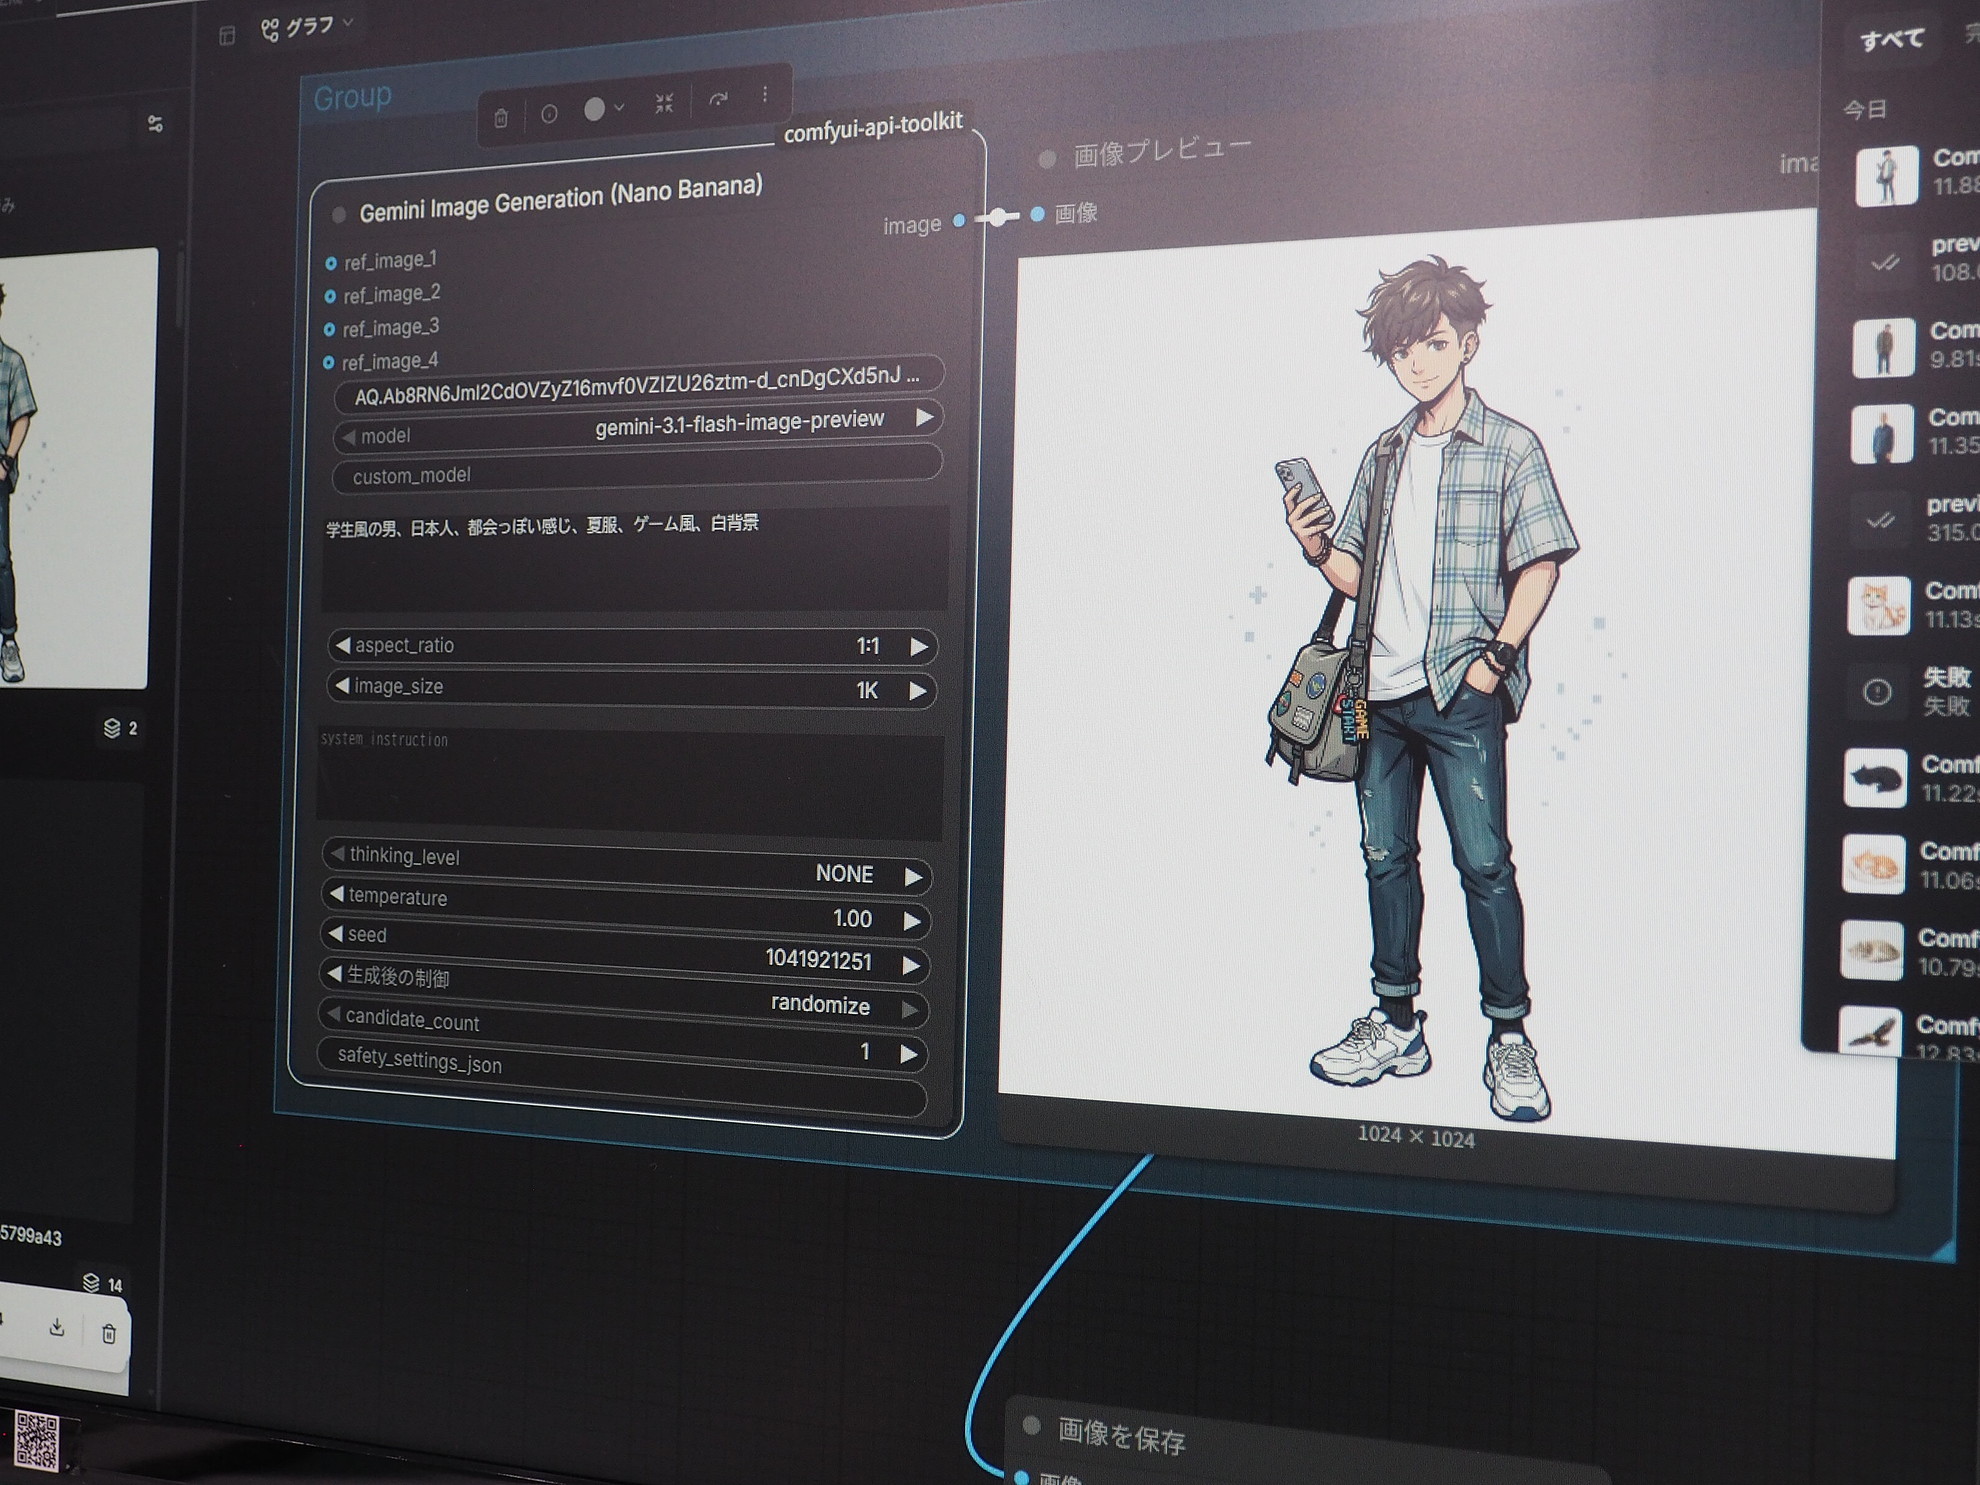
Task: Collapse the Gemini Image Generation node via its dot
Action: tap(339, 214)
